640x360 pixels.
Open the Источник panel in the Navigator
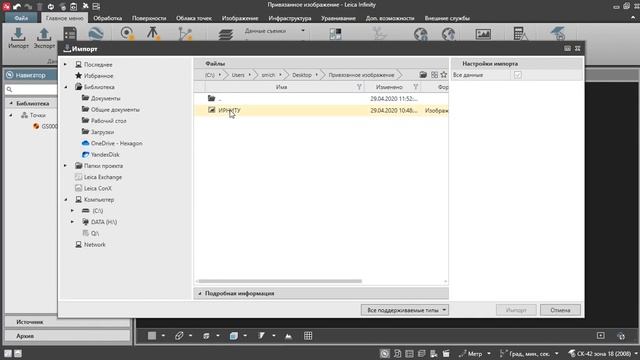coord(67,322)
